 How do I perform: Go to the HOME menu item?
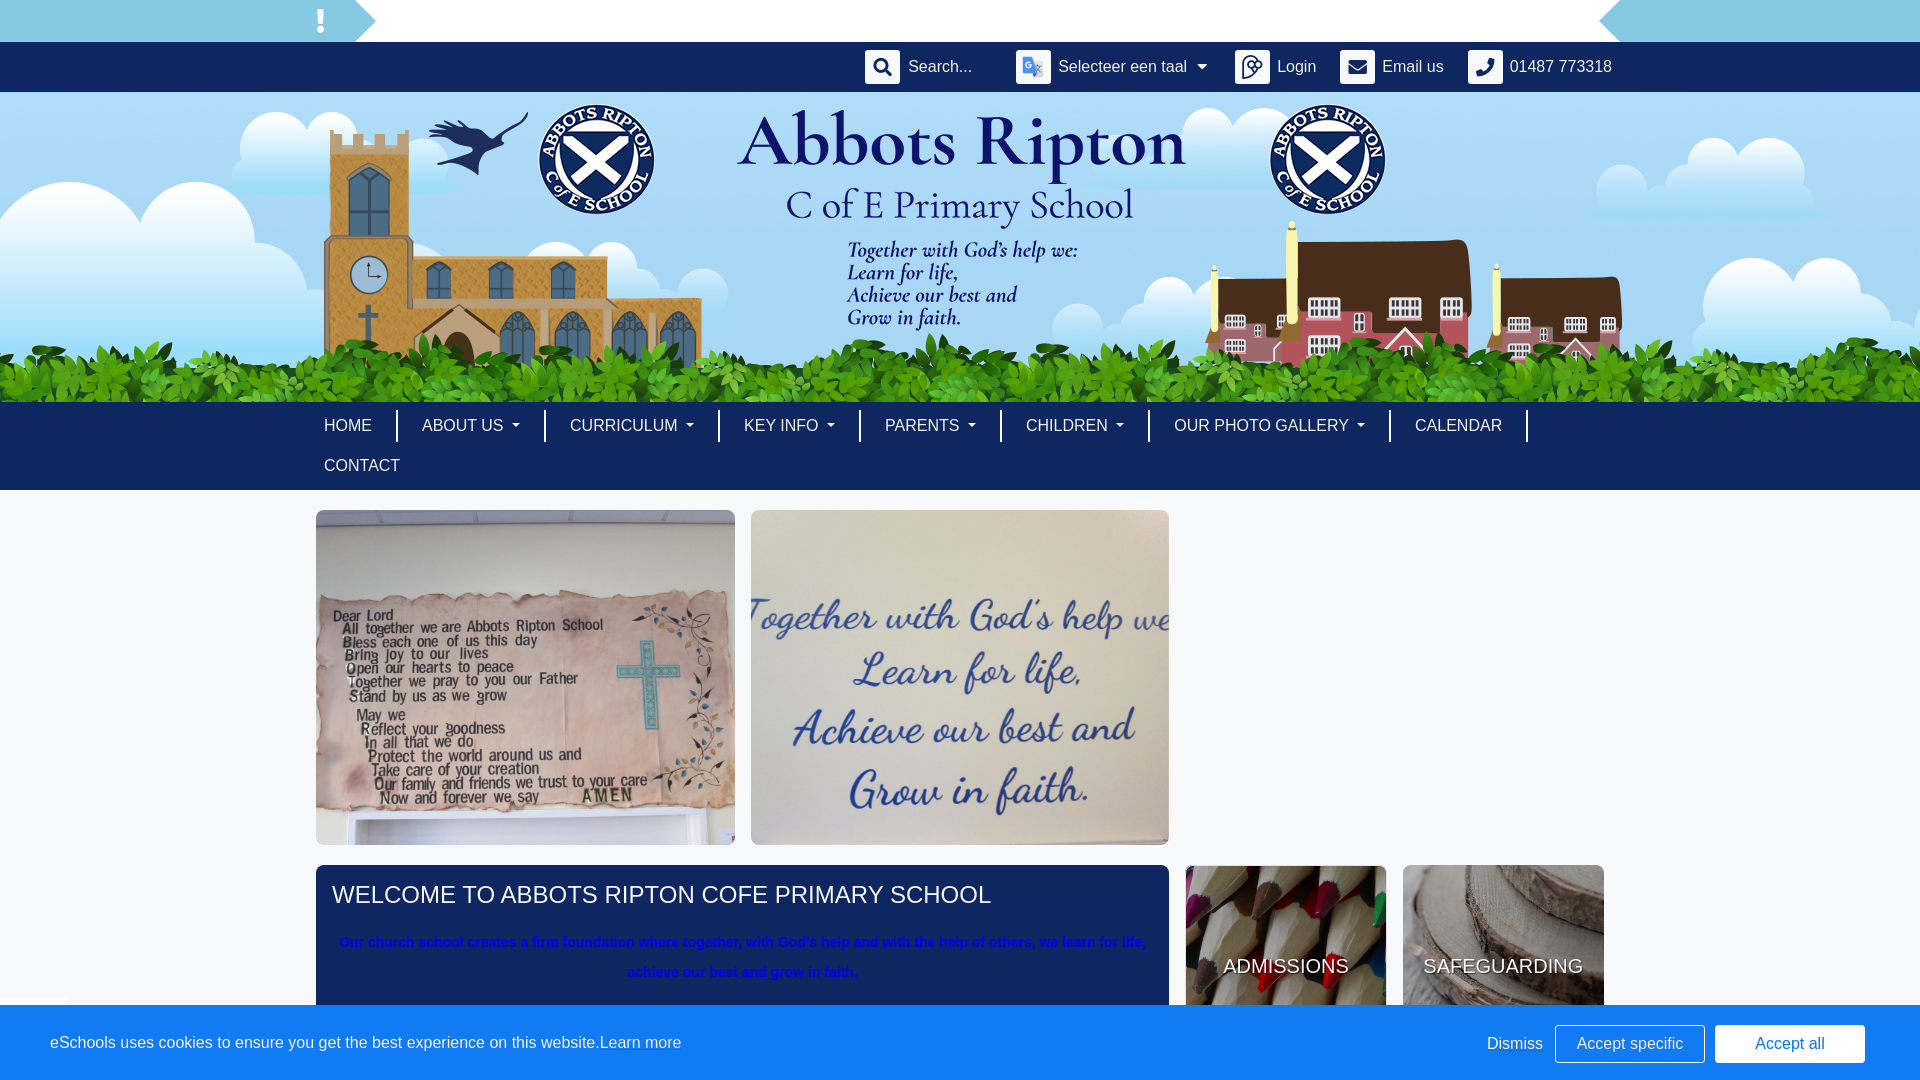tap(348, 426)
